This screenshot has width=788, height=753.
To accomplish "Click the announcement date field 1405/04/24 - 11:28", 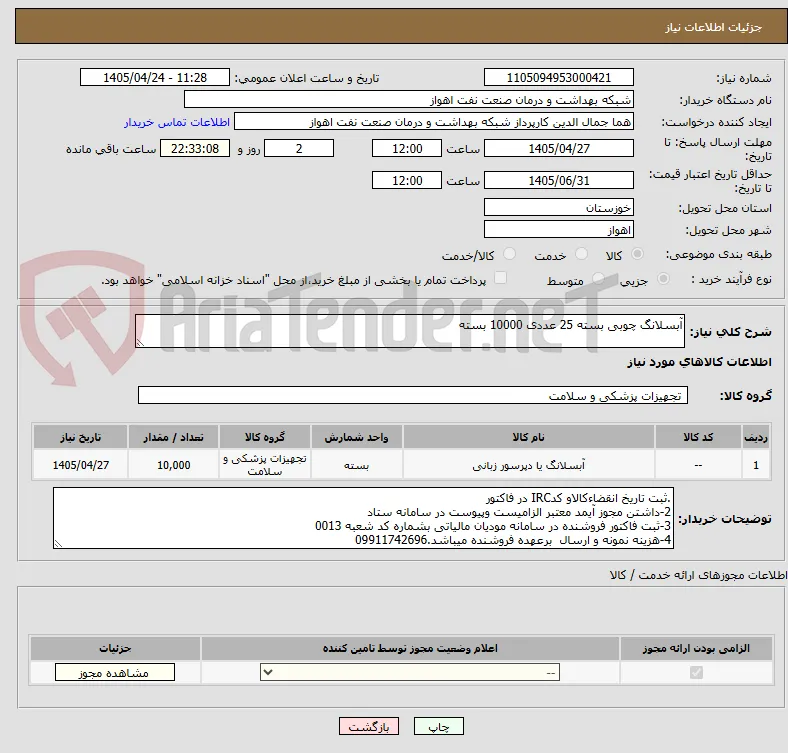I will [155, 77].
